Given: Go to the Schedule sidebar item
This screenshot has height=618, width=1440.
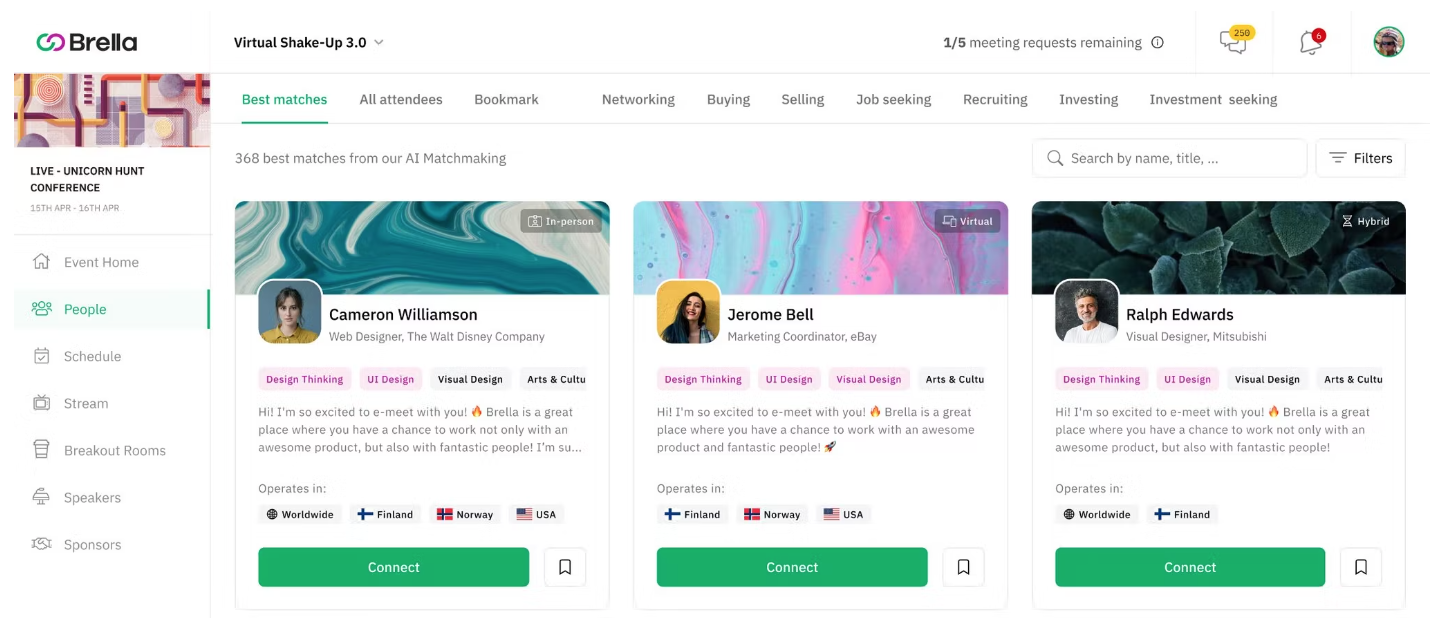Looking at the screenshot, I should coord(92,356).
